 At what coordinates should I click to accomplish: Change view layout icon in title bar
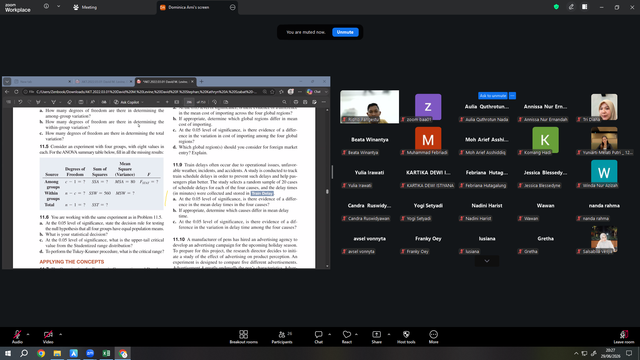click(584, 7)
